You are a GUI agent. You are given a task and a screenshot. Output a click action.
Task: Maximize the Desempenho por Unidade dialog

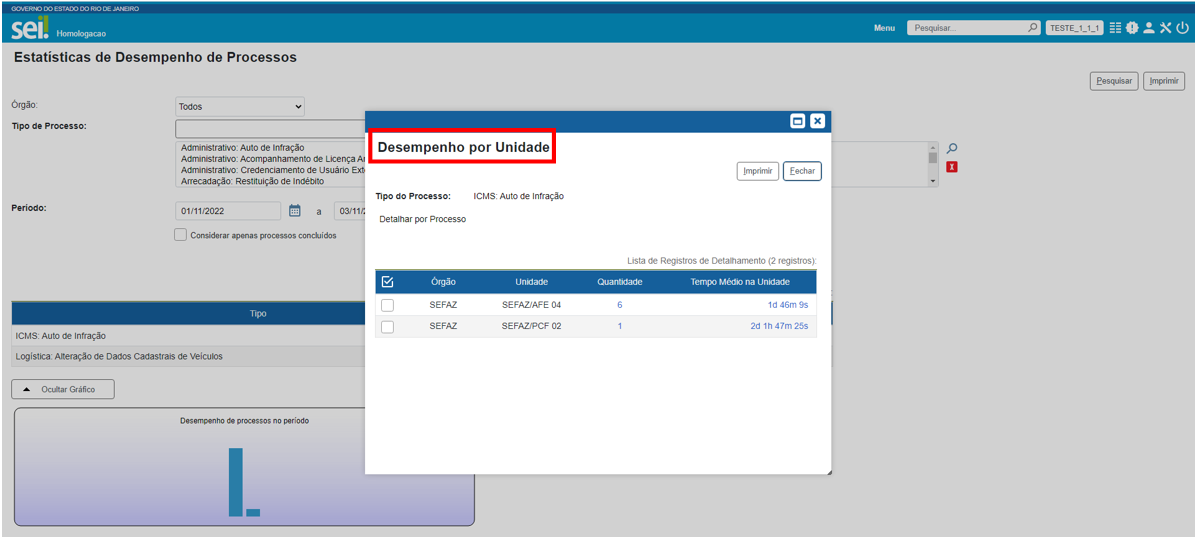point(798,121)
